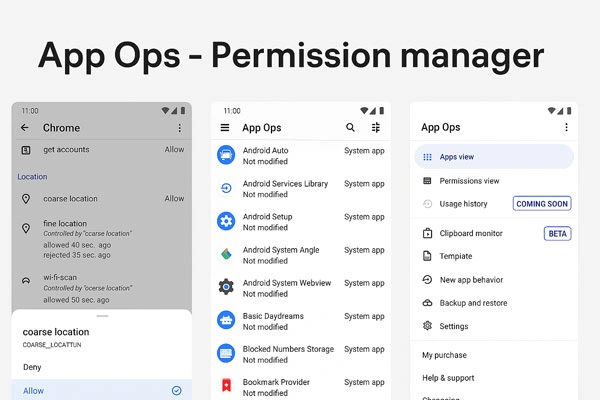This screenshot has height=400, width=600.
Task: Open Usage history menu item
Action: (494, 204)
